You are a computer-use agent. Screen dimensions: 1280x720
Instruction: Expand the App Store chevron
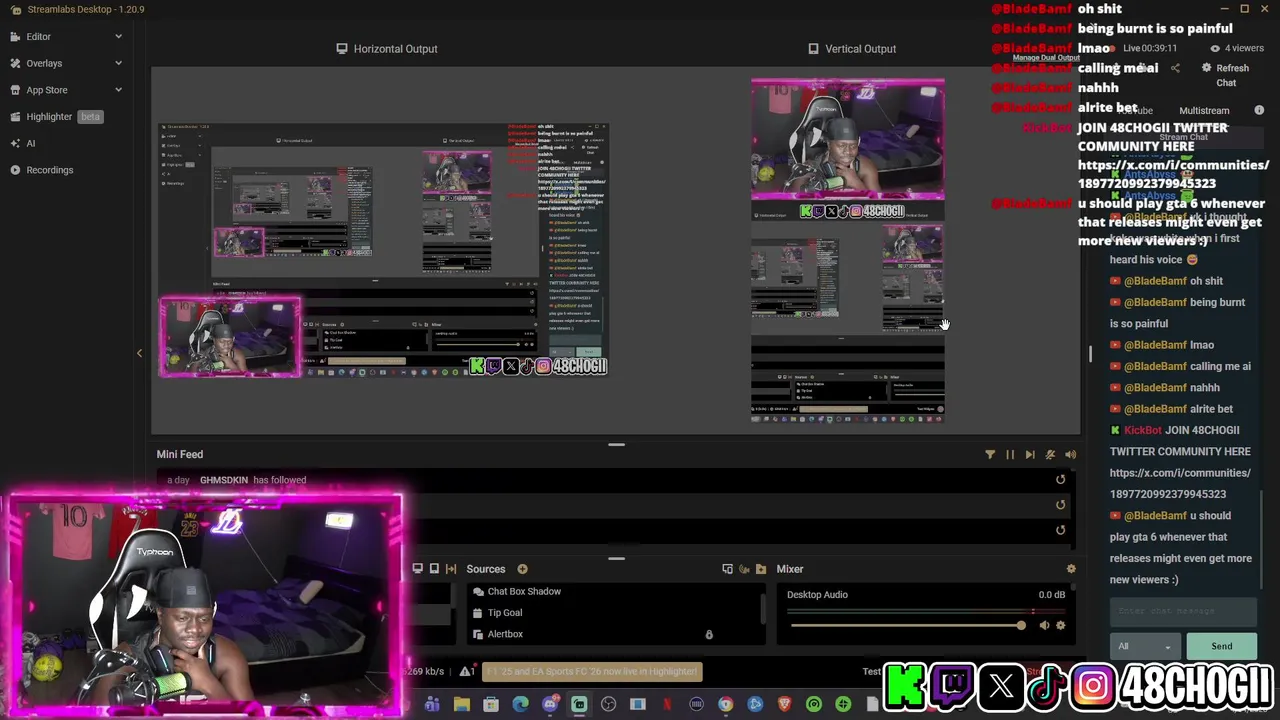[118, 90]
